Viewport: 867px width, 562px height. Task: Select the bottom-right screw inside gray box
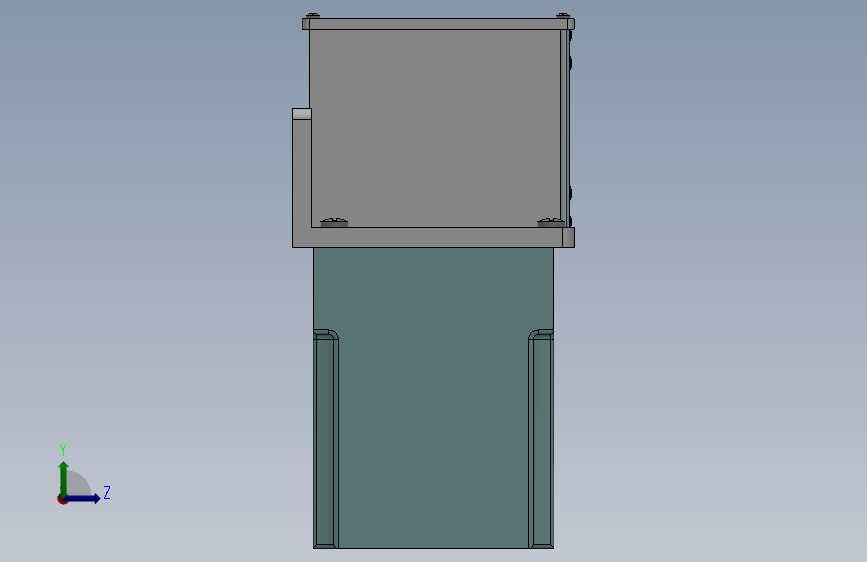click(551, 222)
